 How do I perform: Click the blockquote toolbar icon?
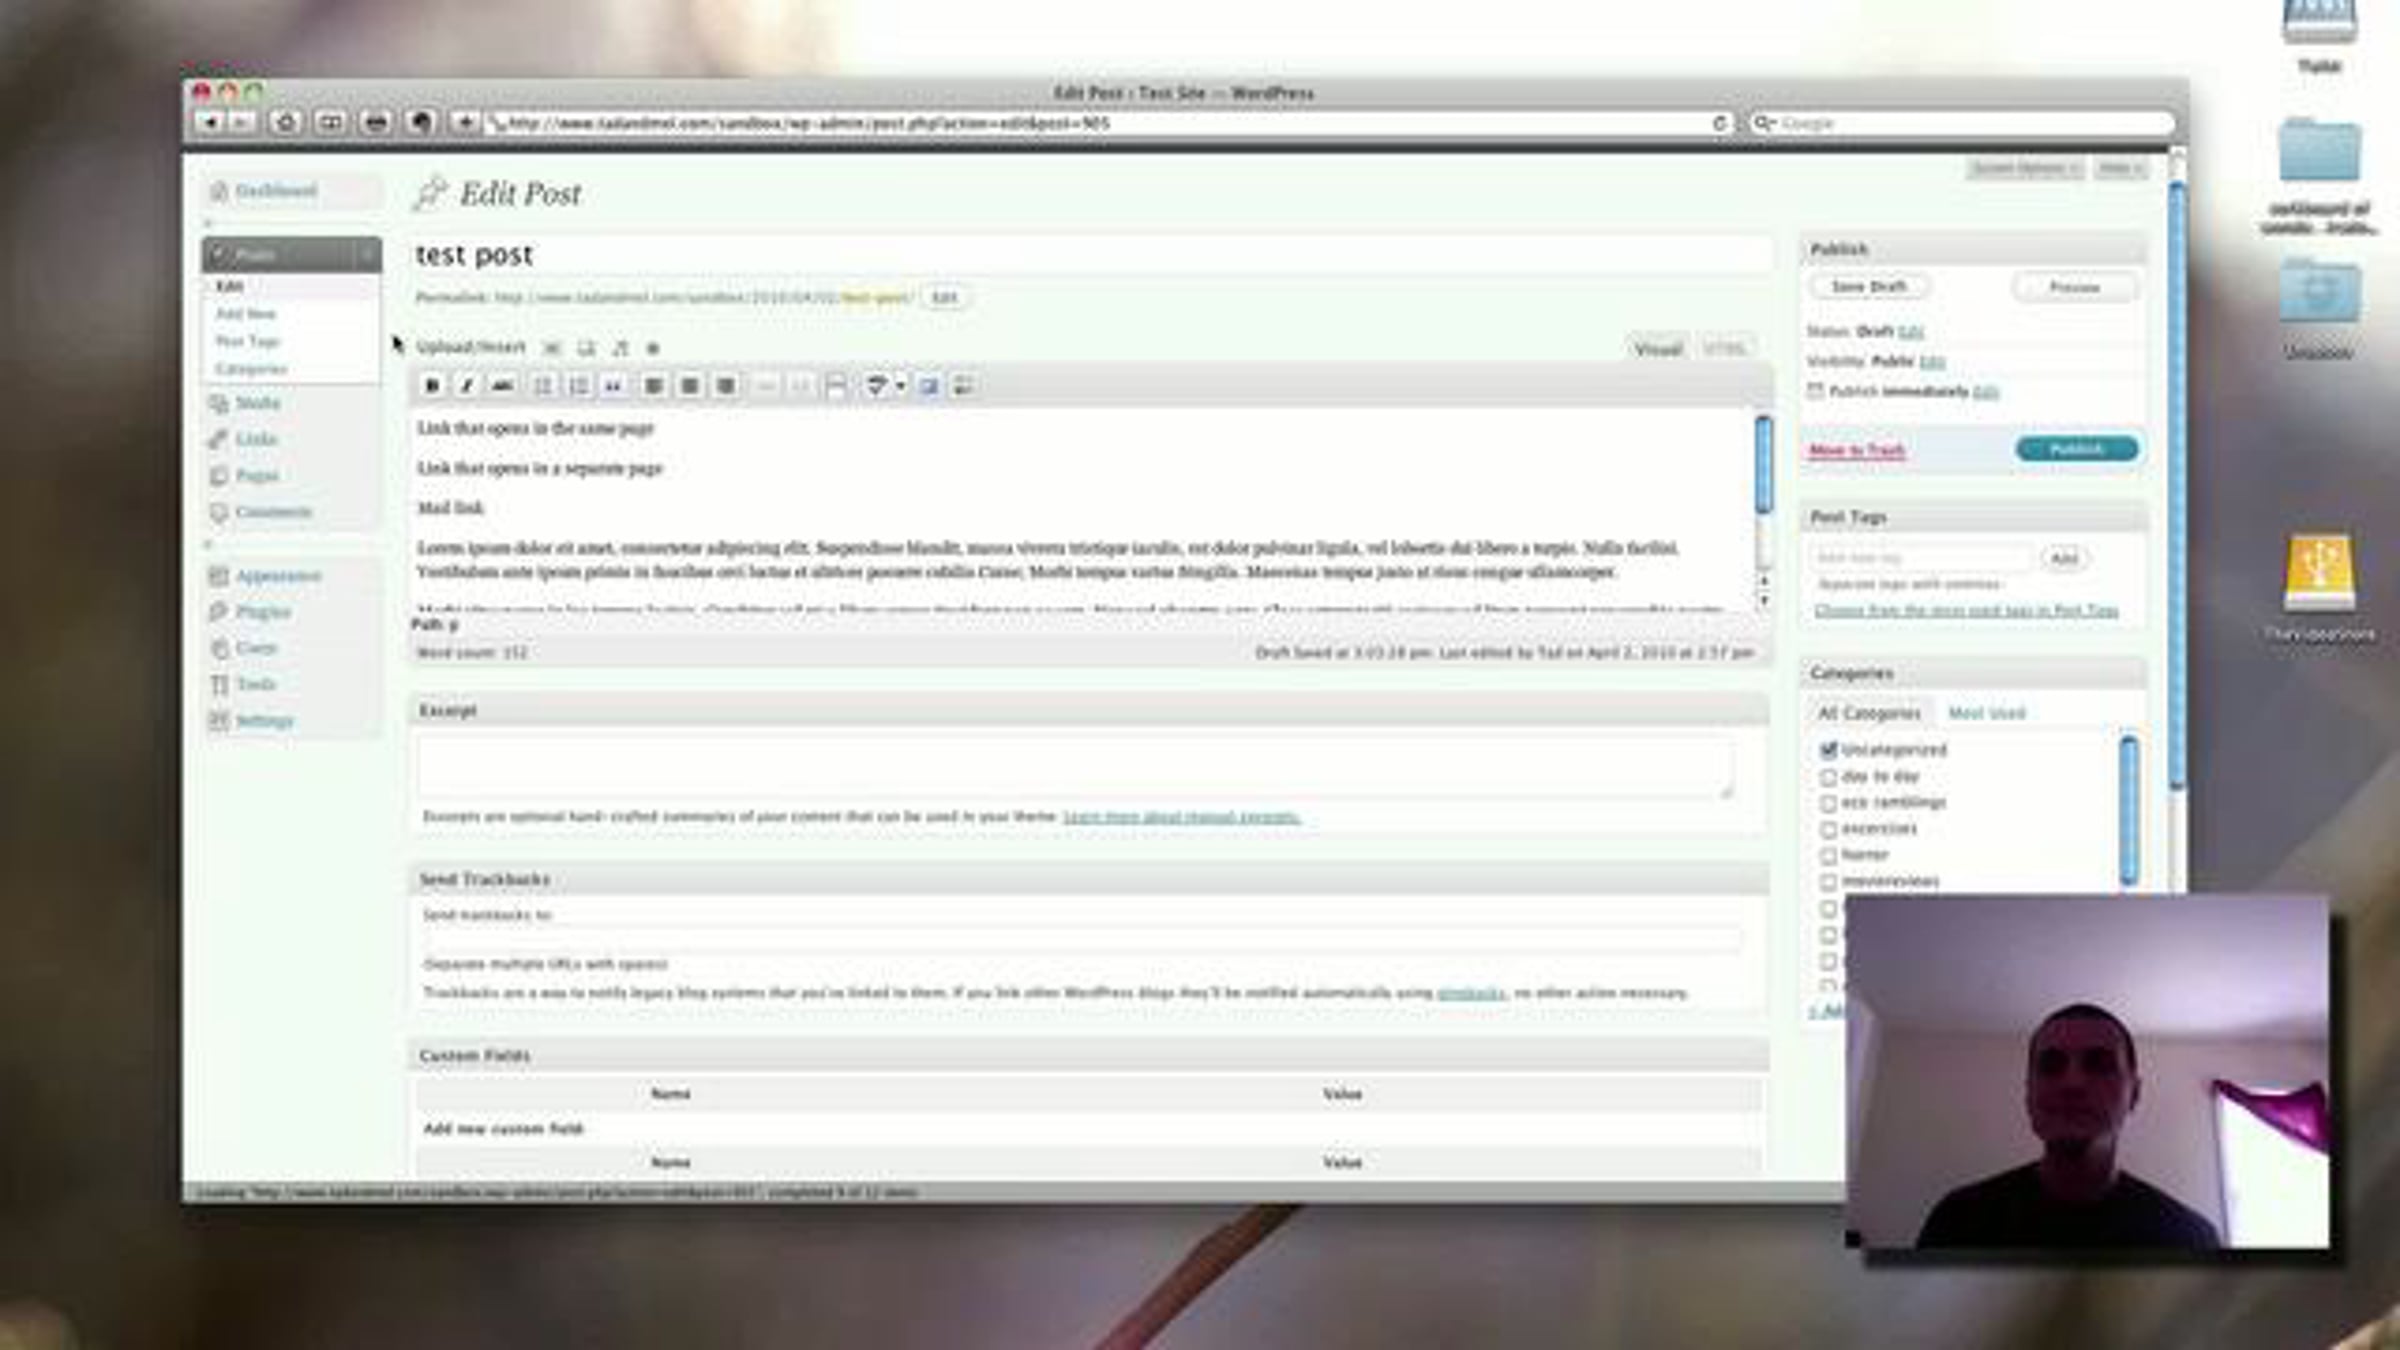coord(614,385)
